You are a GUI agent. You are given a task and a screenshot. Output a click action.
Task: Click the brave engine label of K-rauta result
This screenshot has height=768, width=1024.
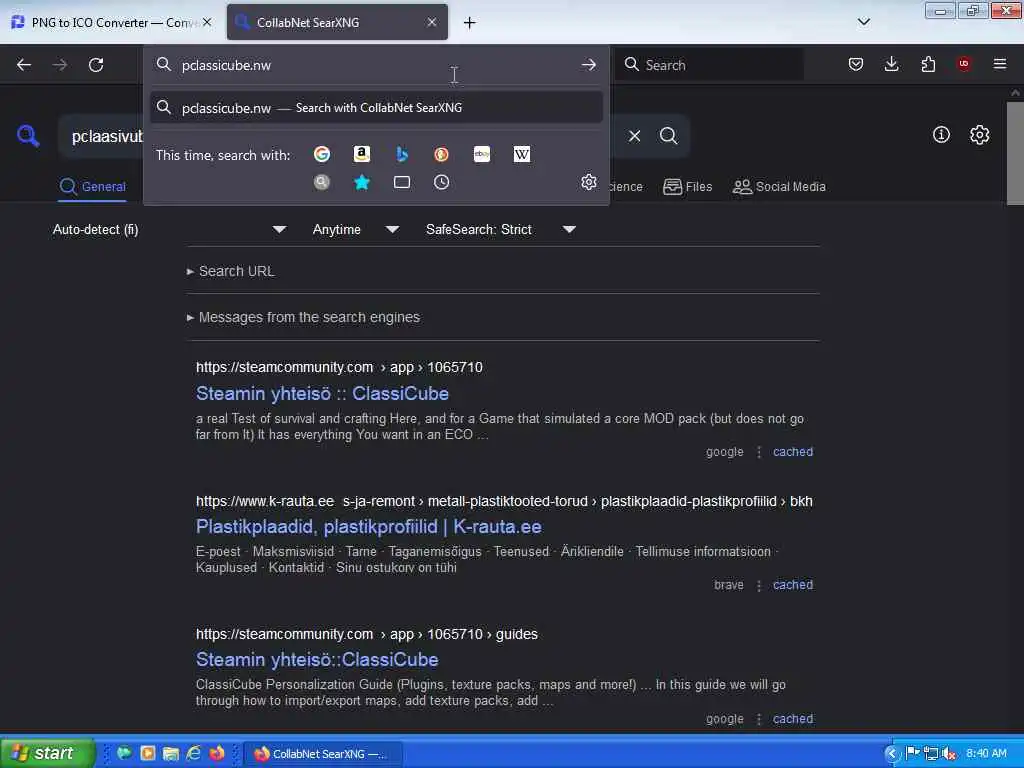[729, 585]
